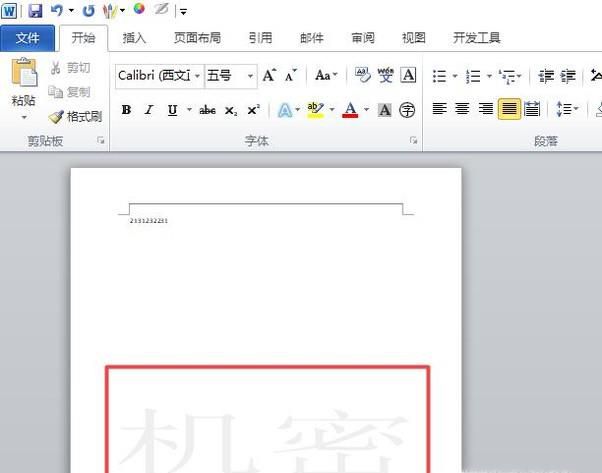
Task: Click the Increase Indent icon
Action: [x=568, y=76]
